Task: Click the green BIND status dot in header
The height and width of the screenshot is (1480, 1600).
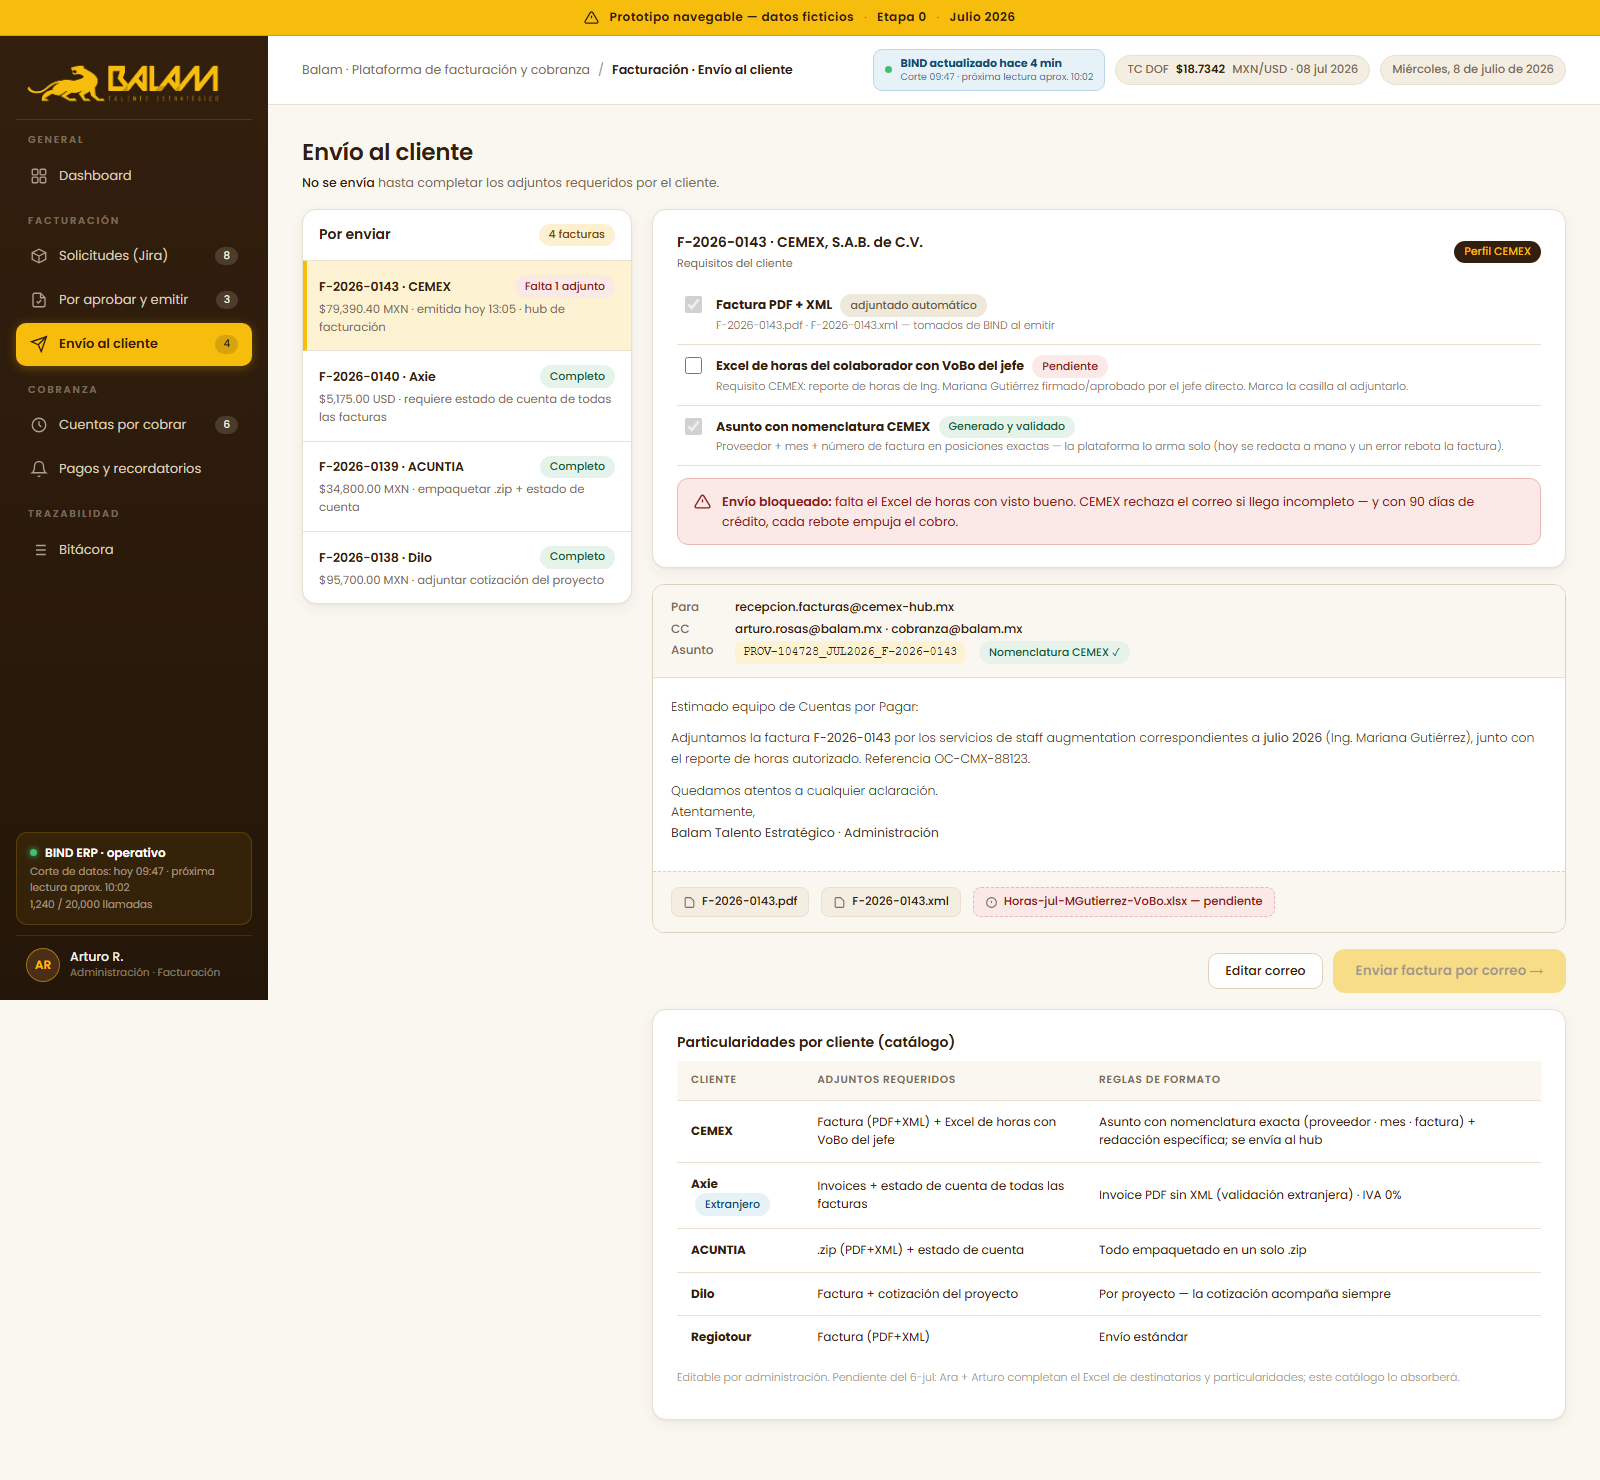Action: [888, 70]
